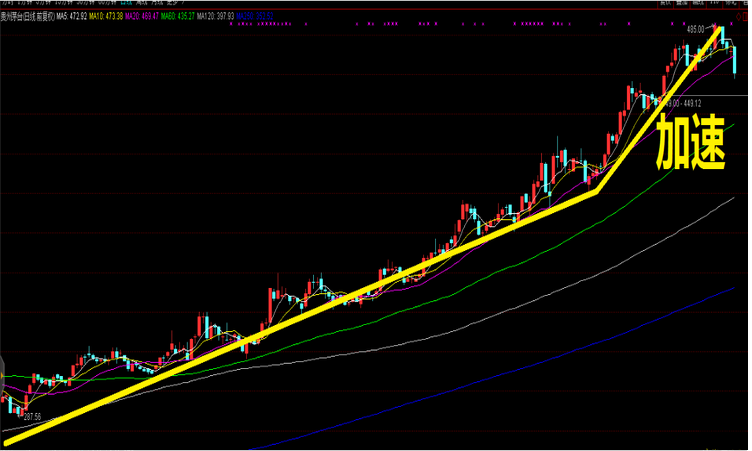
Task: Click the 485.00 high price label
Action: click(695, 30)
